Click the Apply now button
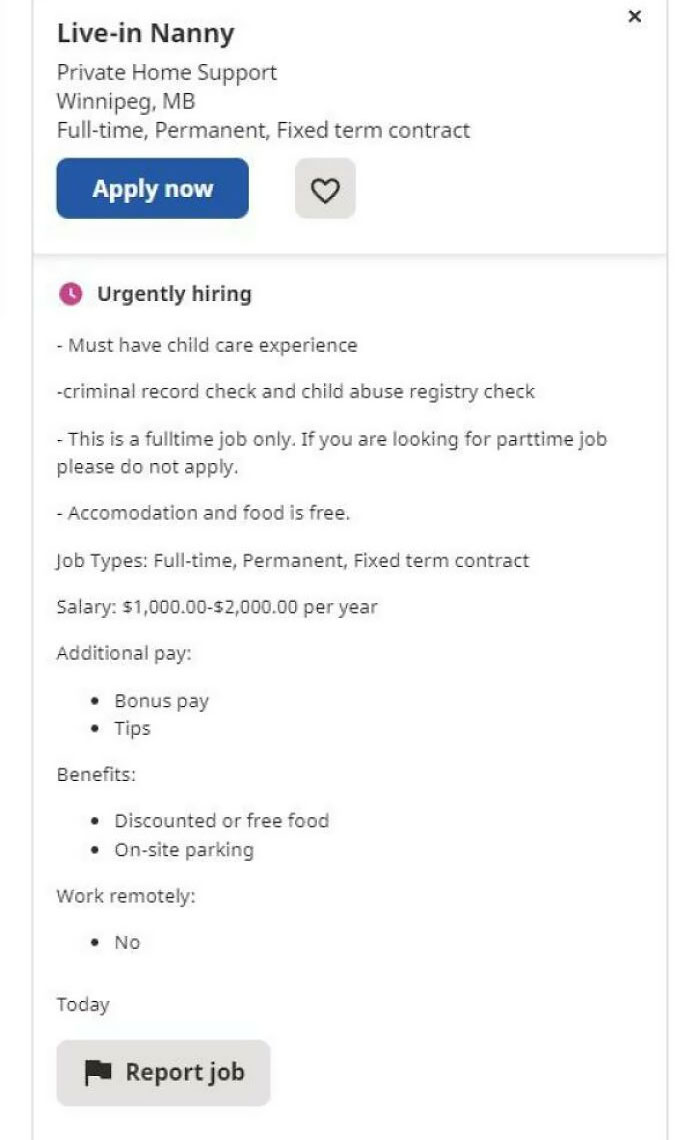Screen dimensions: 700x1140 [152, 188]
